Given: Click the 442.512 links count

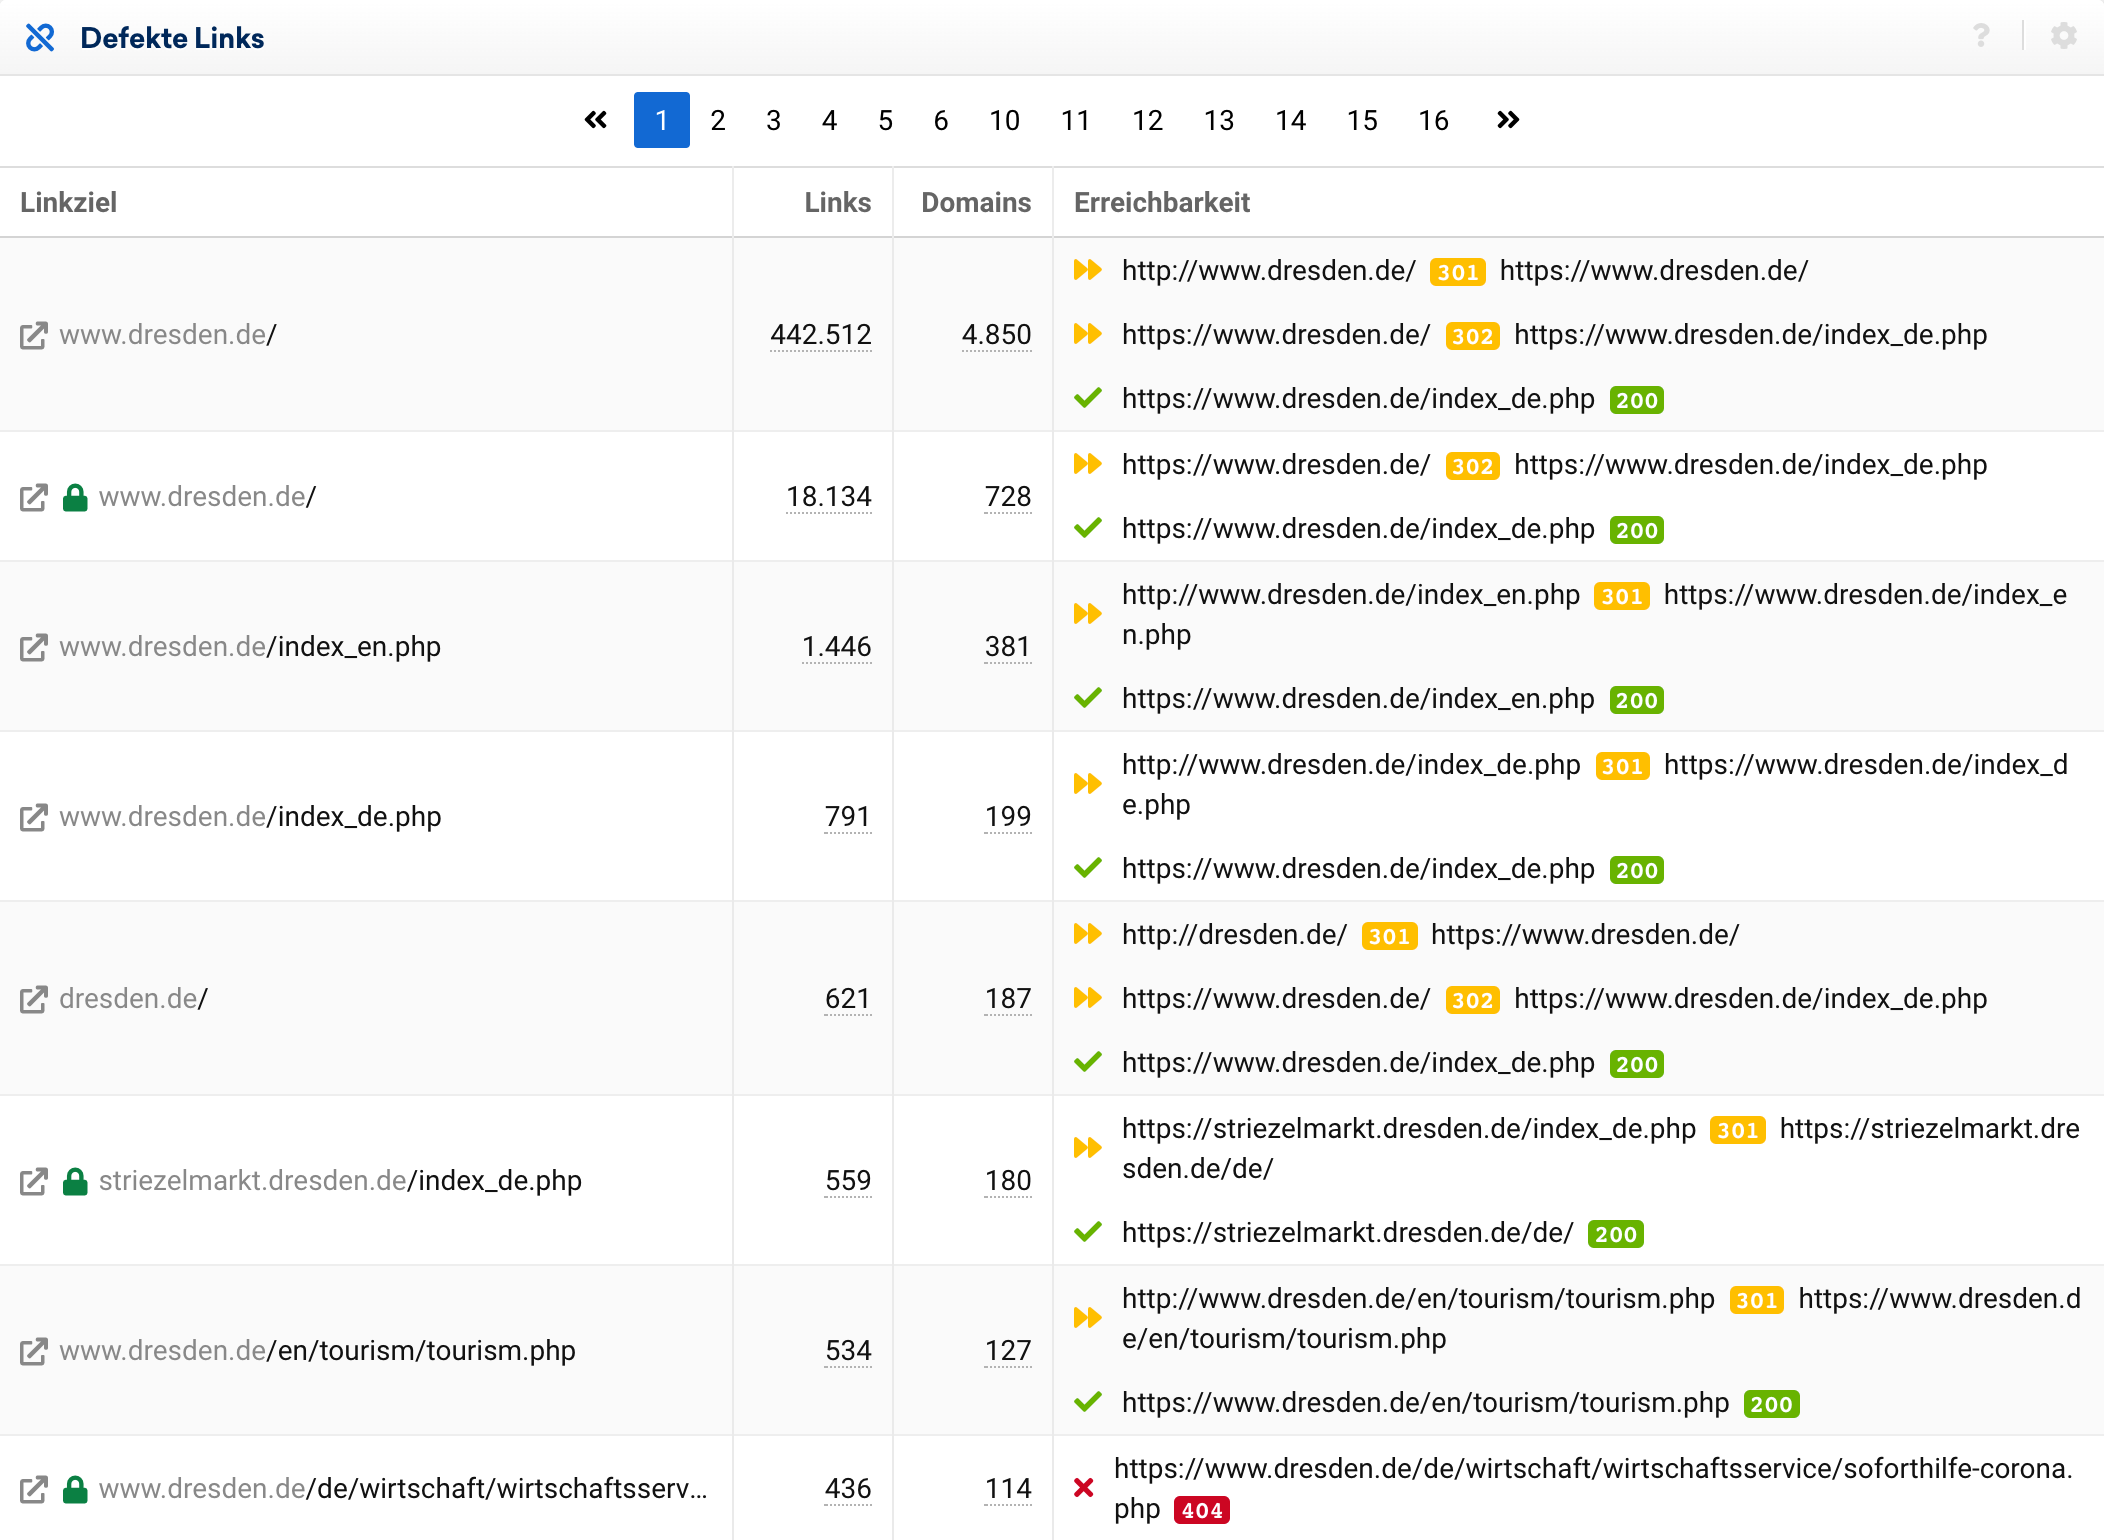Looking at the screenshot, I should coord(820,334).
